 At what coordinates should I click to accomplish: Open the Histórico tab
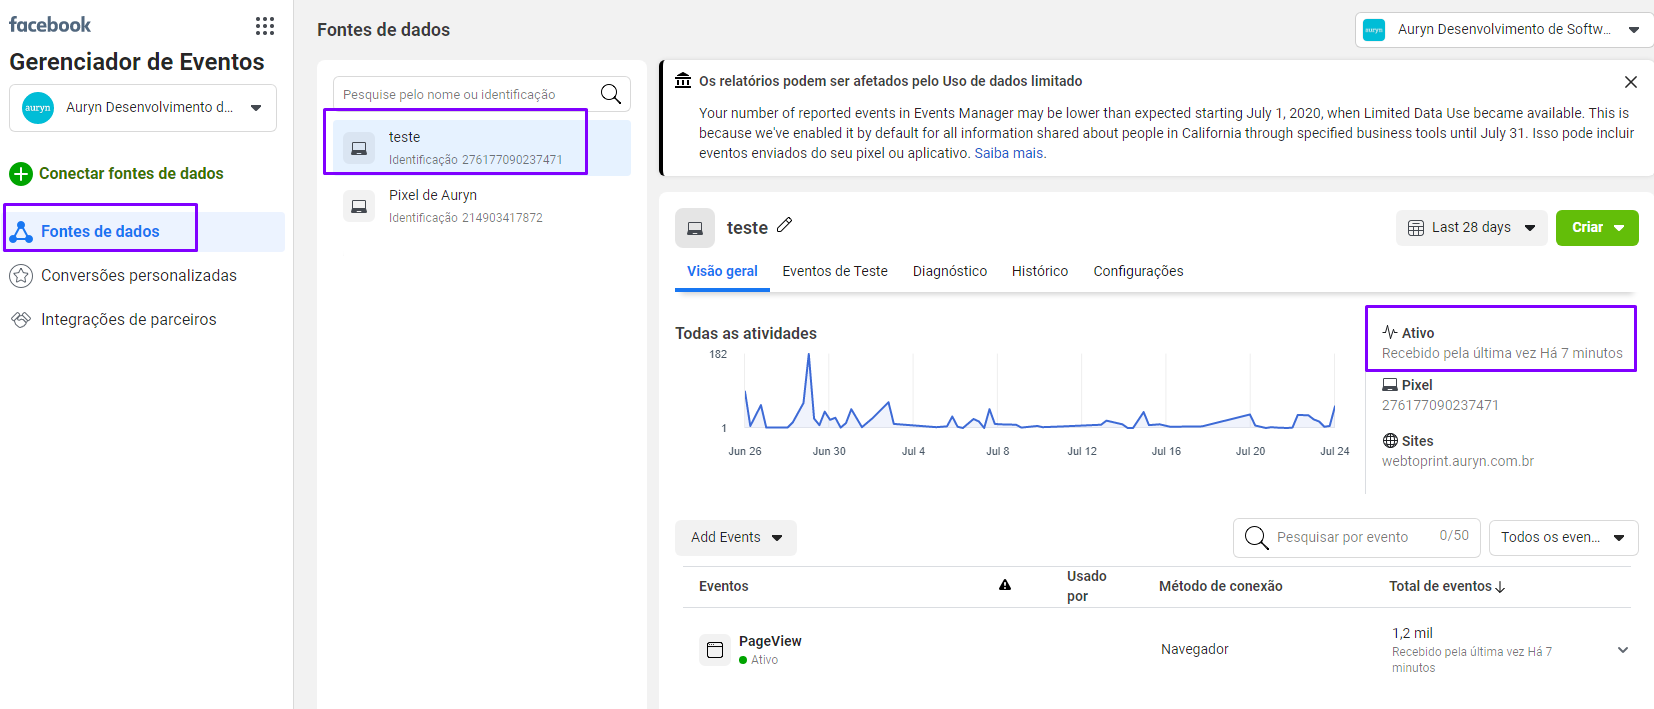click(x=1040, y=271)
